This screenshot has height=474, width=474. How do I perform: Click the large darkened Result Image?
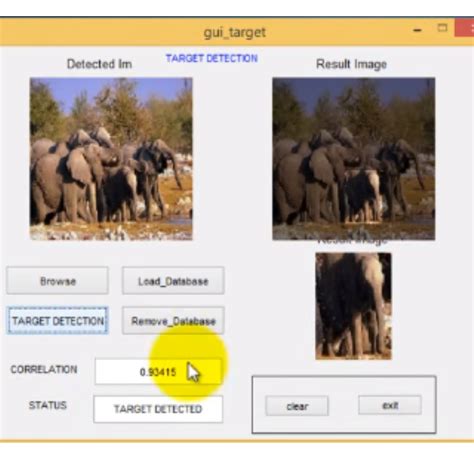click(x=354, y=159)
